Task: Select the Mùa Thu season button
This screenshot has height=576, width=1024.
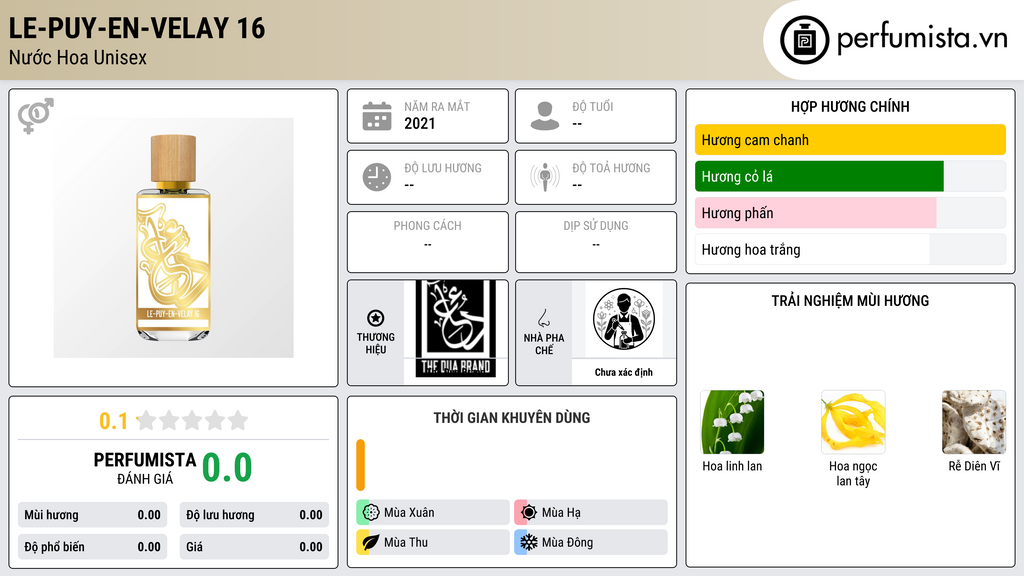Action: click(x=433, y=542)
